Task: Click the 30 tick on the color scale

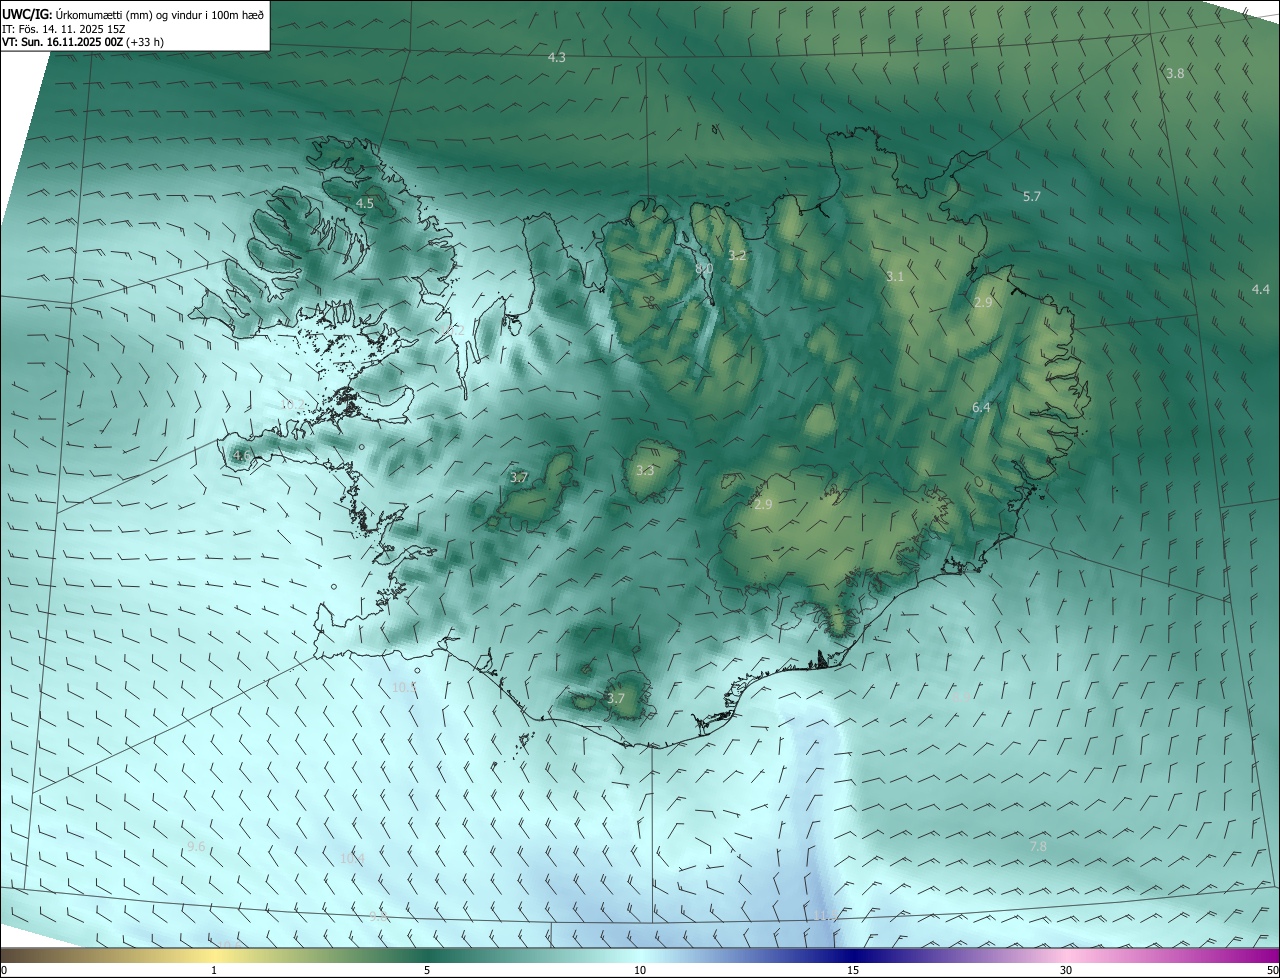Action: click(x=1066, y=971)
